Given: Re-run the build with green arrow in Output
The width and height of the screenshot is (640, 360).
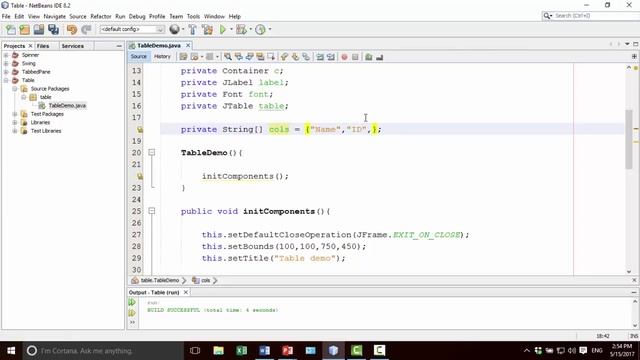Looking at the screenshot, I should tap(132, 302).
